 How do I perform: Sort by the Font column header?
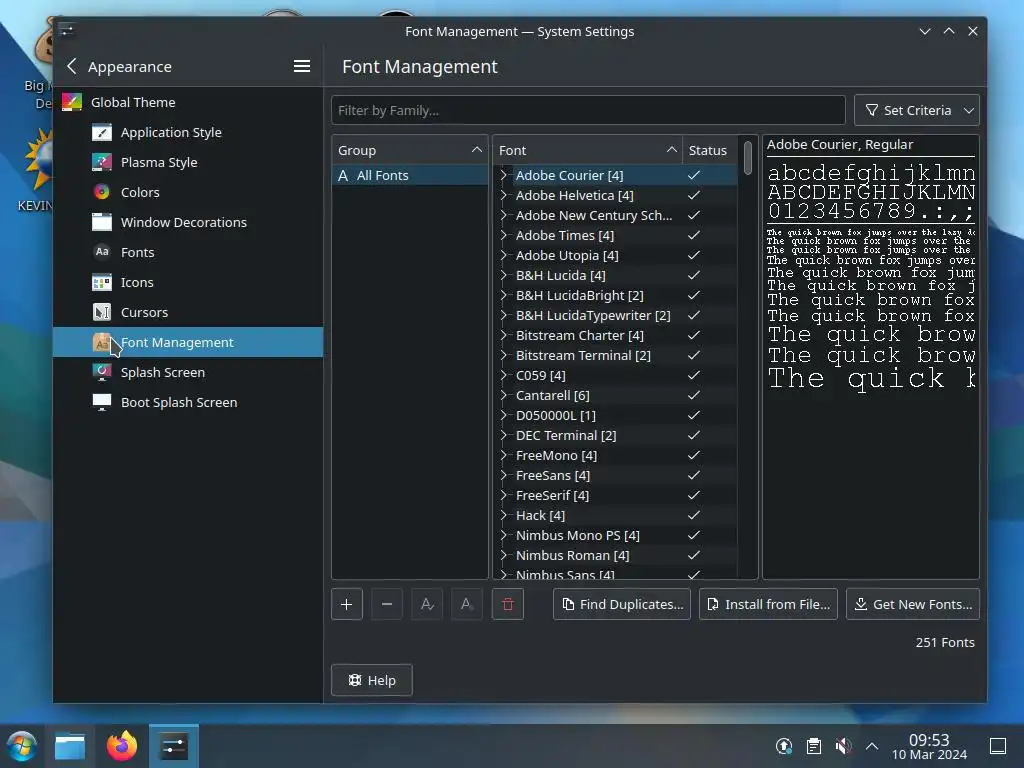[x=587, y=150]
